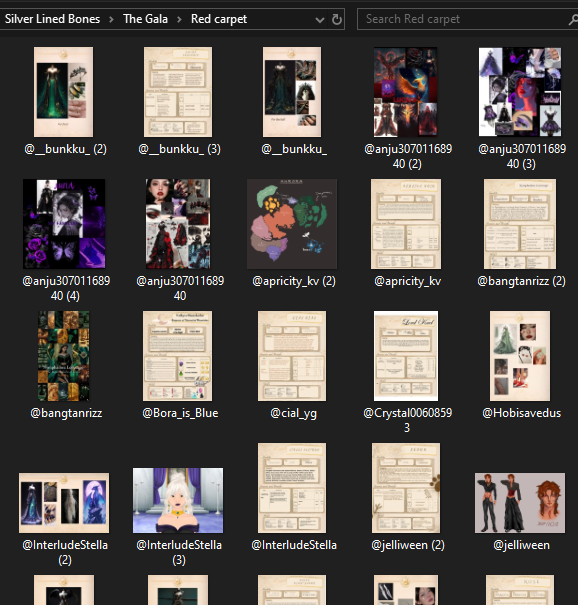
Task: Select the @__bunkku_ (2) file thumbnail
Action: 64,92
